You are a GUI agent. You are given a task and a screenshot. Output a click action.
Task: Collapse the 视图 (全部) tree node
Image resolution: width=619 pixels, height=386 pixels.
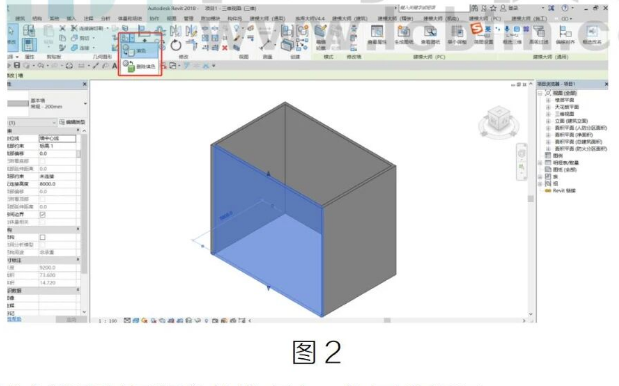click(540, 93)
